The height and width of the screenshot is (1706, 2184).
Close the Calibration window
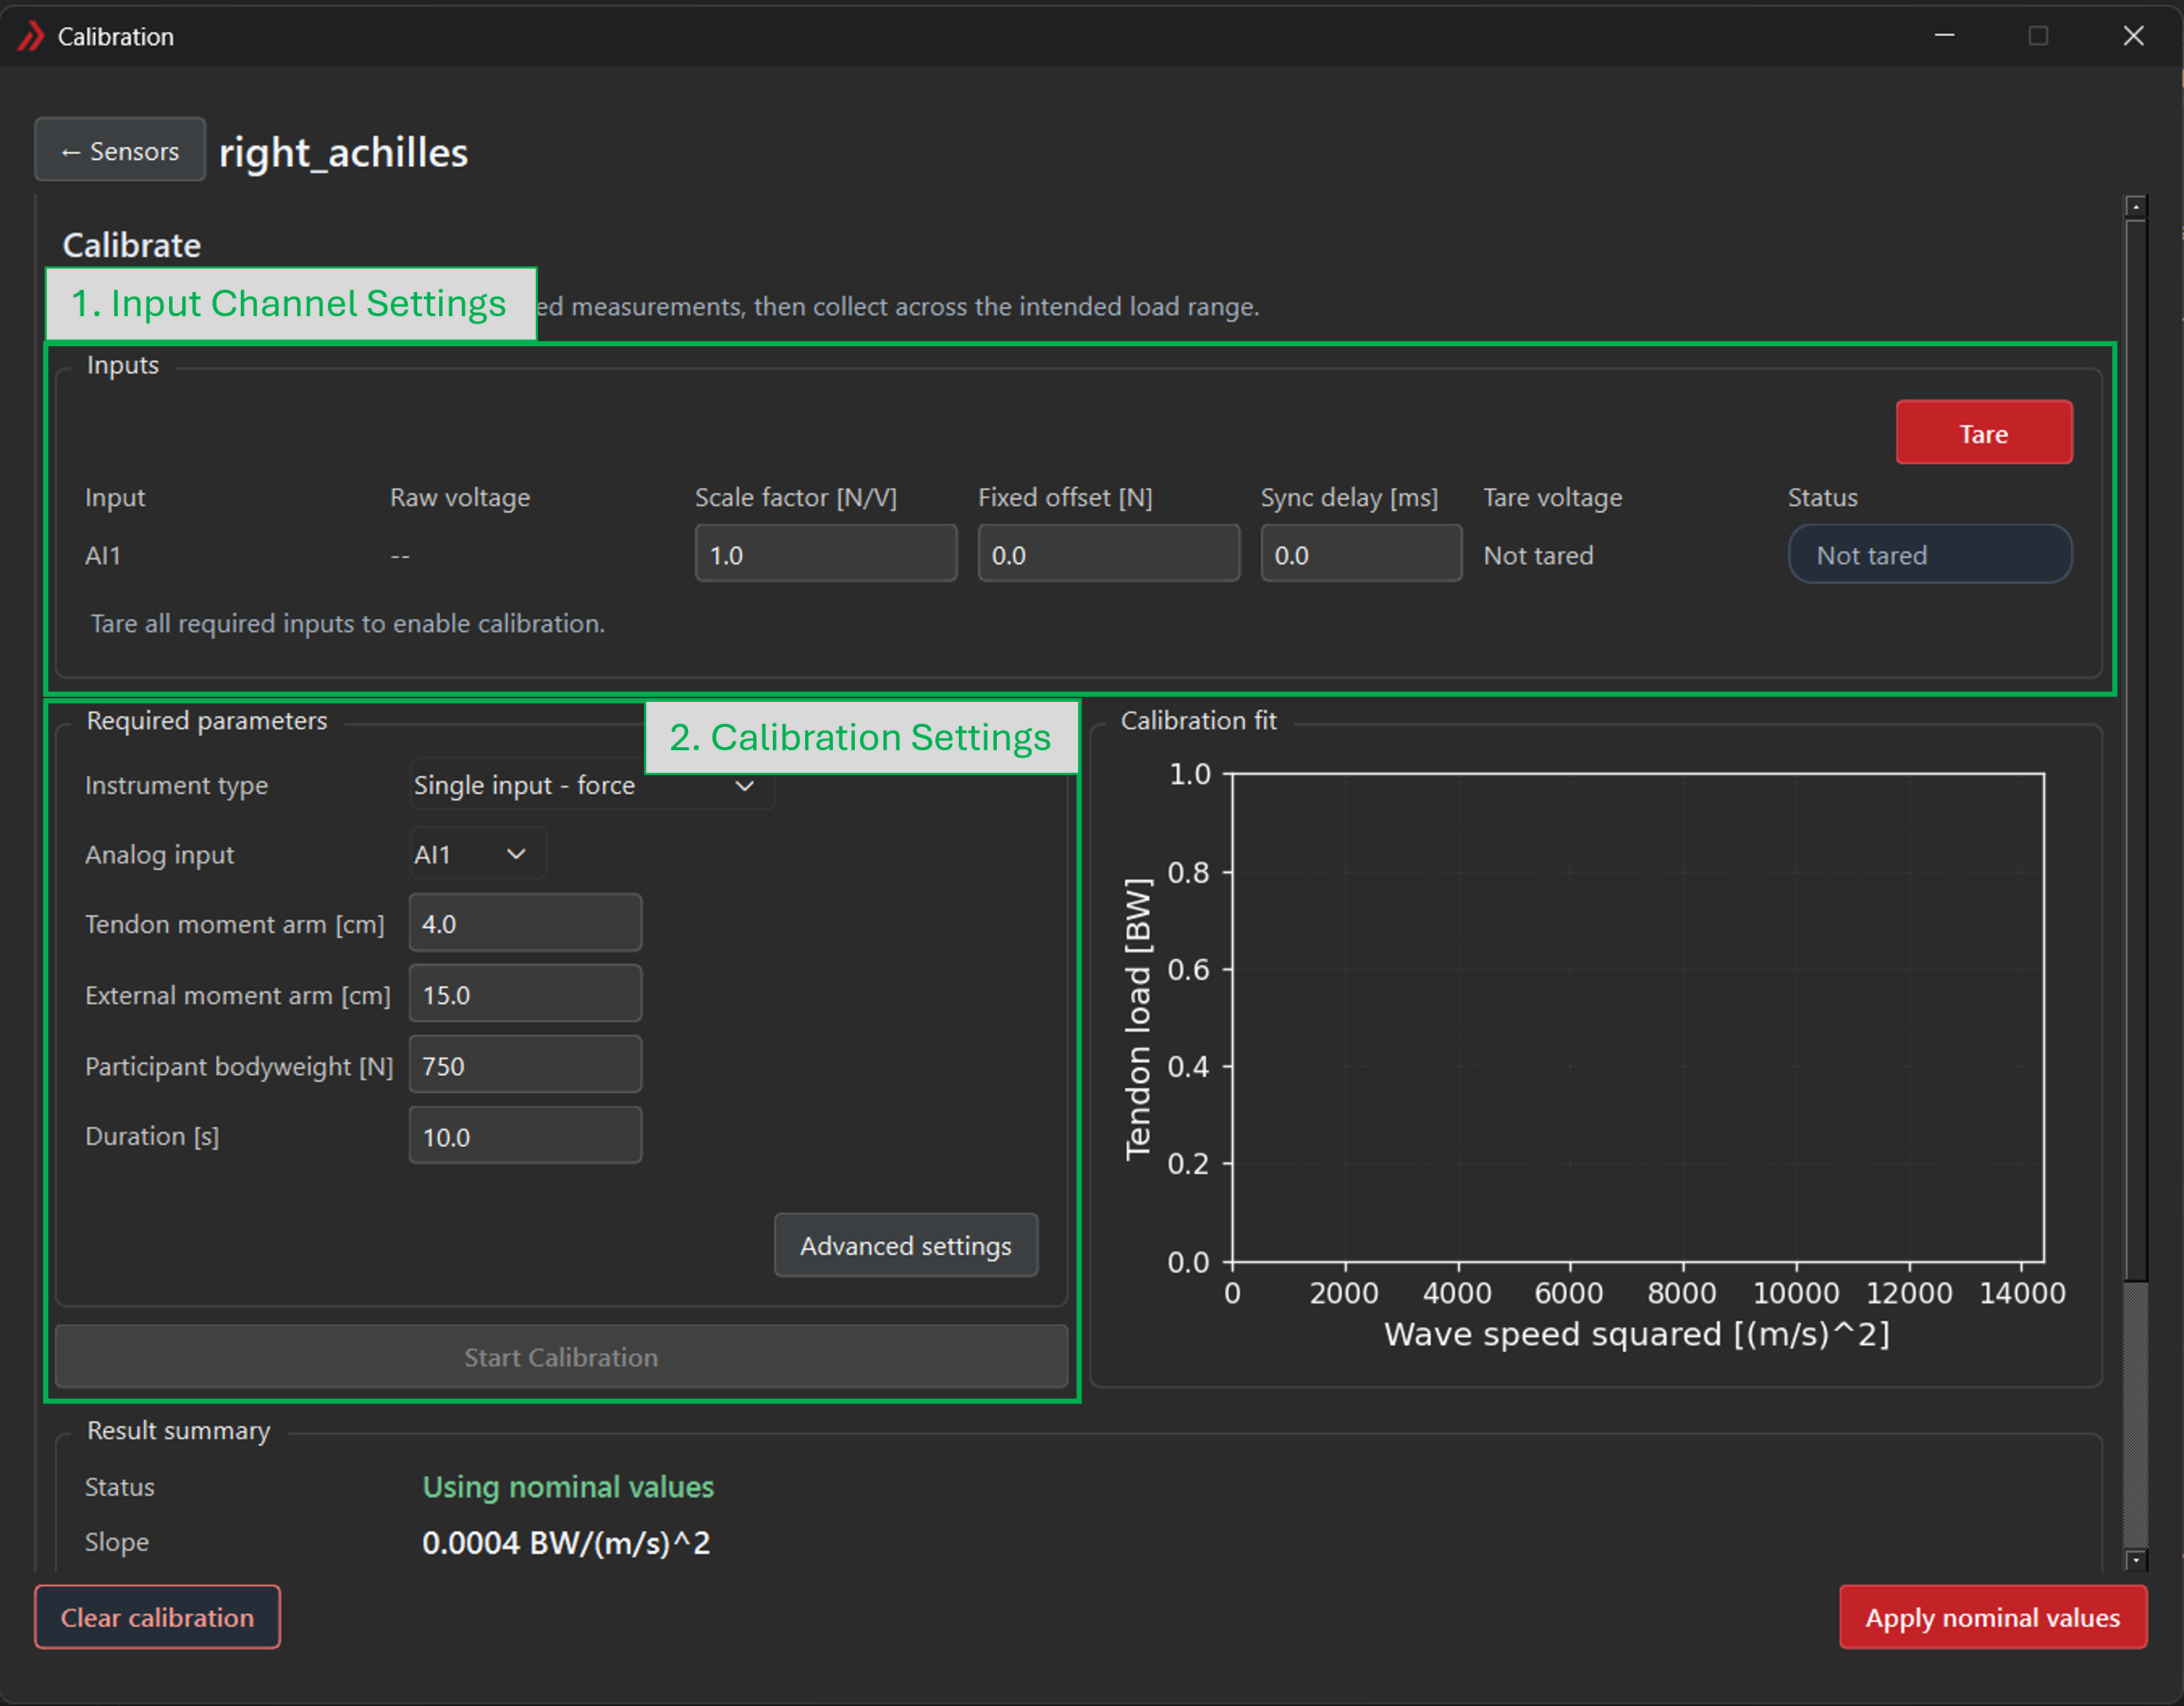click(x=2133, y=36)
